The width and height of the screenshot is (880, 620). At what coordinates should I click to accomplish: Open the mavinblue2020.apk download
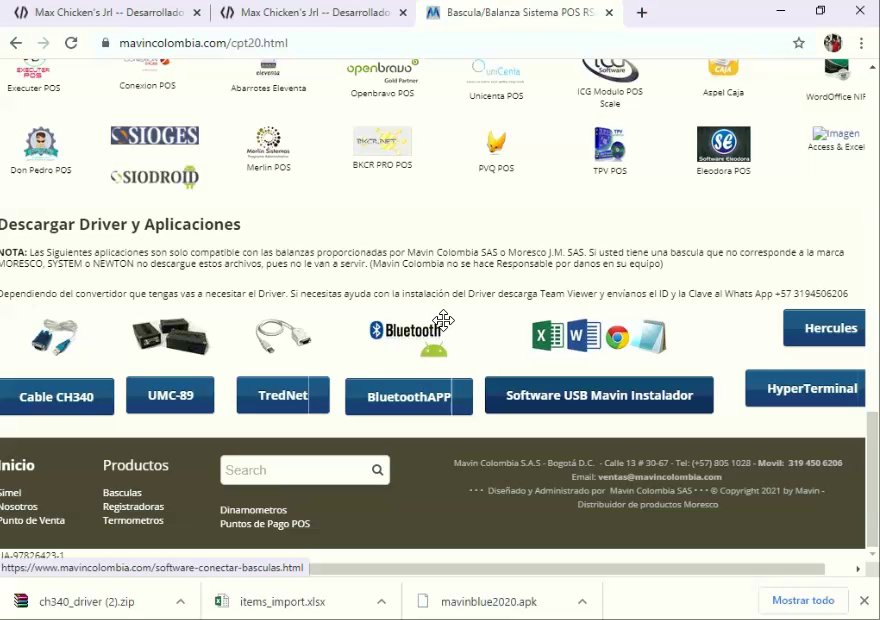coord(488,601)
